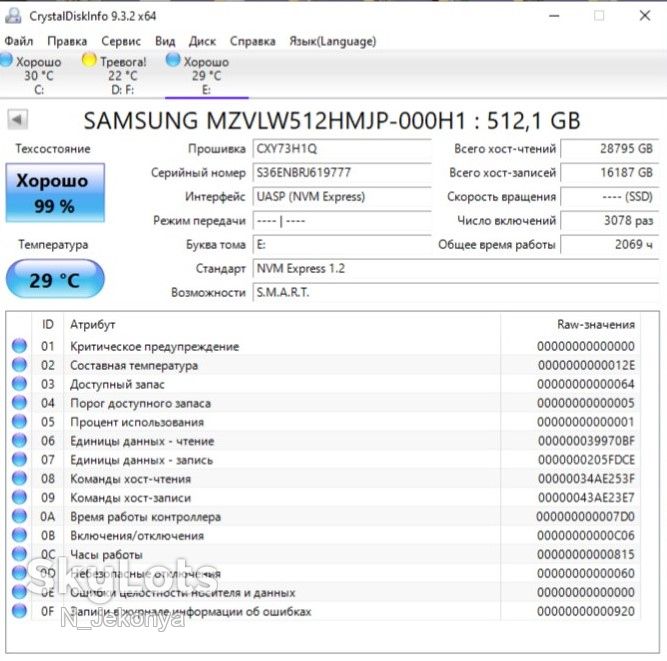The height and width of the screenshot is (661, 667).
Task: Click total working time value 2069 ч
Action: pyautogui.click(x=609, y=245)
